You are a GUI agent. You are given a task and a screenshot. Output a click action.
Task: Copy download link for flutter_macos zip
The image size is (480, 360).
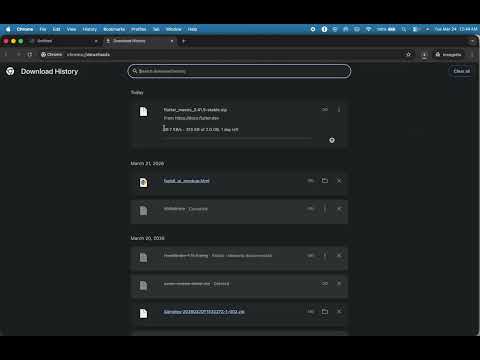(325, 110)
